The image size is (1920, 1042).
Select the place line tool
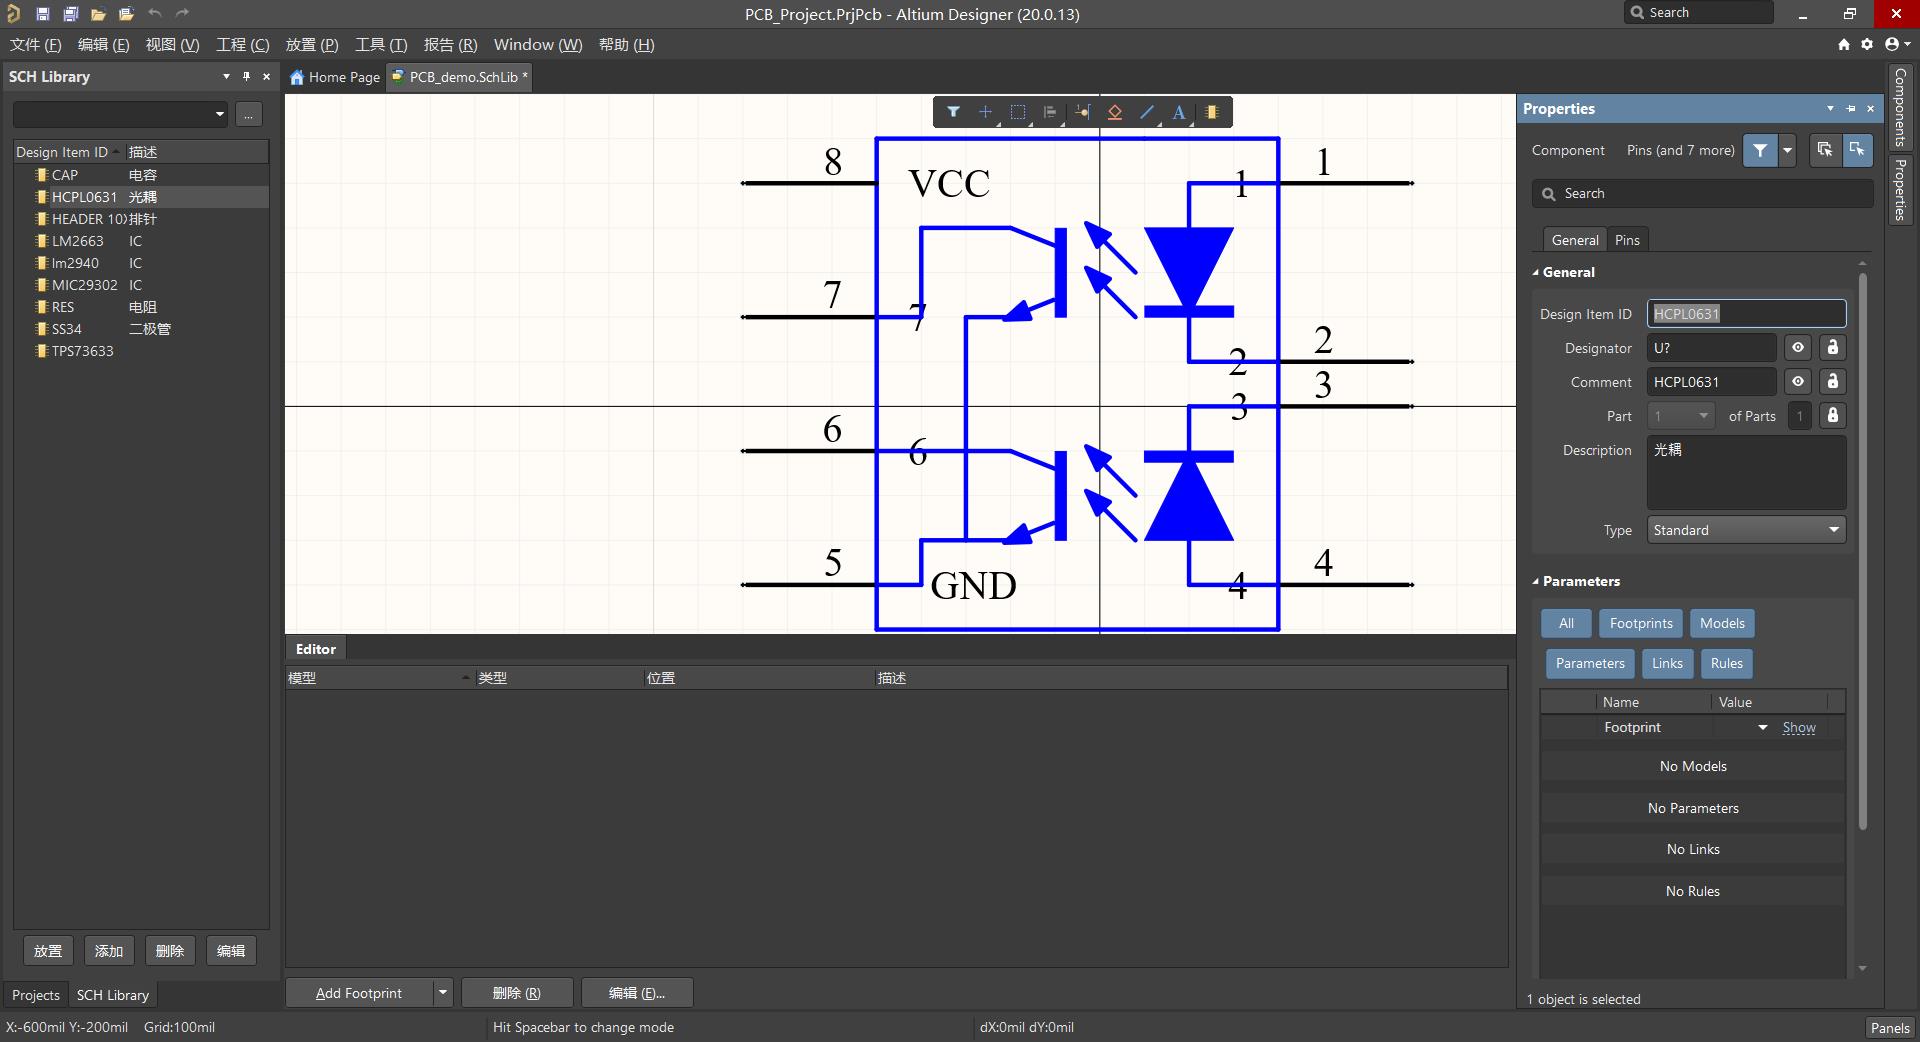[x=1147, y=112]
